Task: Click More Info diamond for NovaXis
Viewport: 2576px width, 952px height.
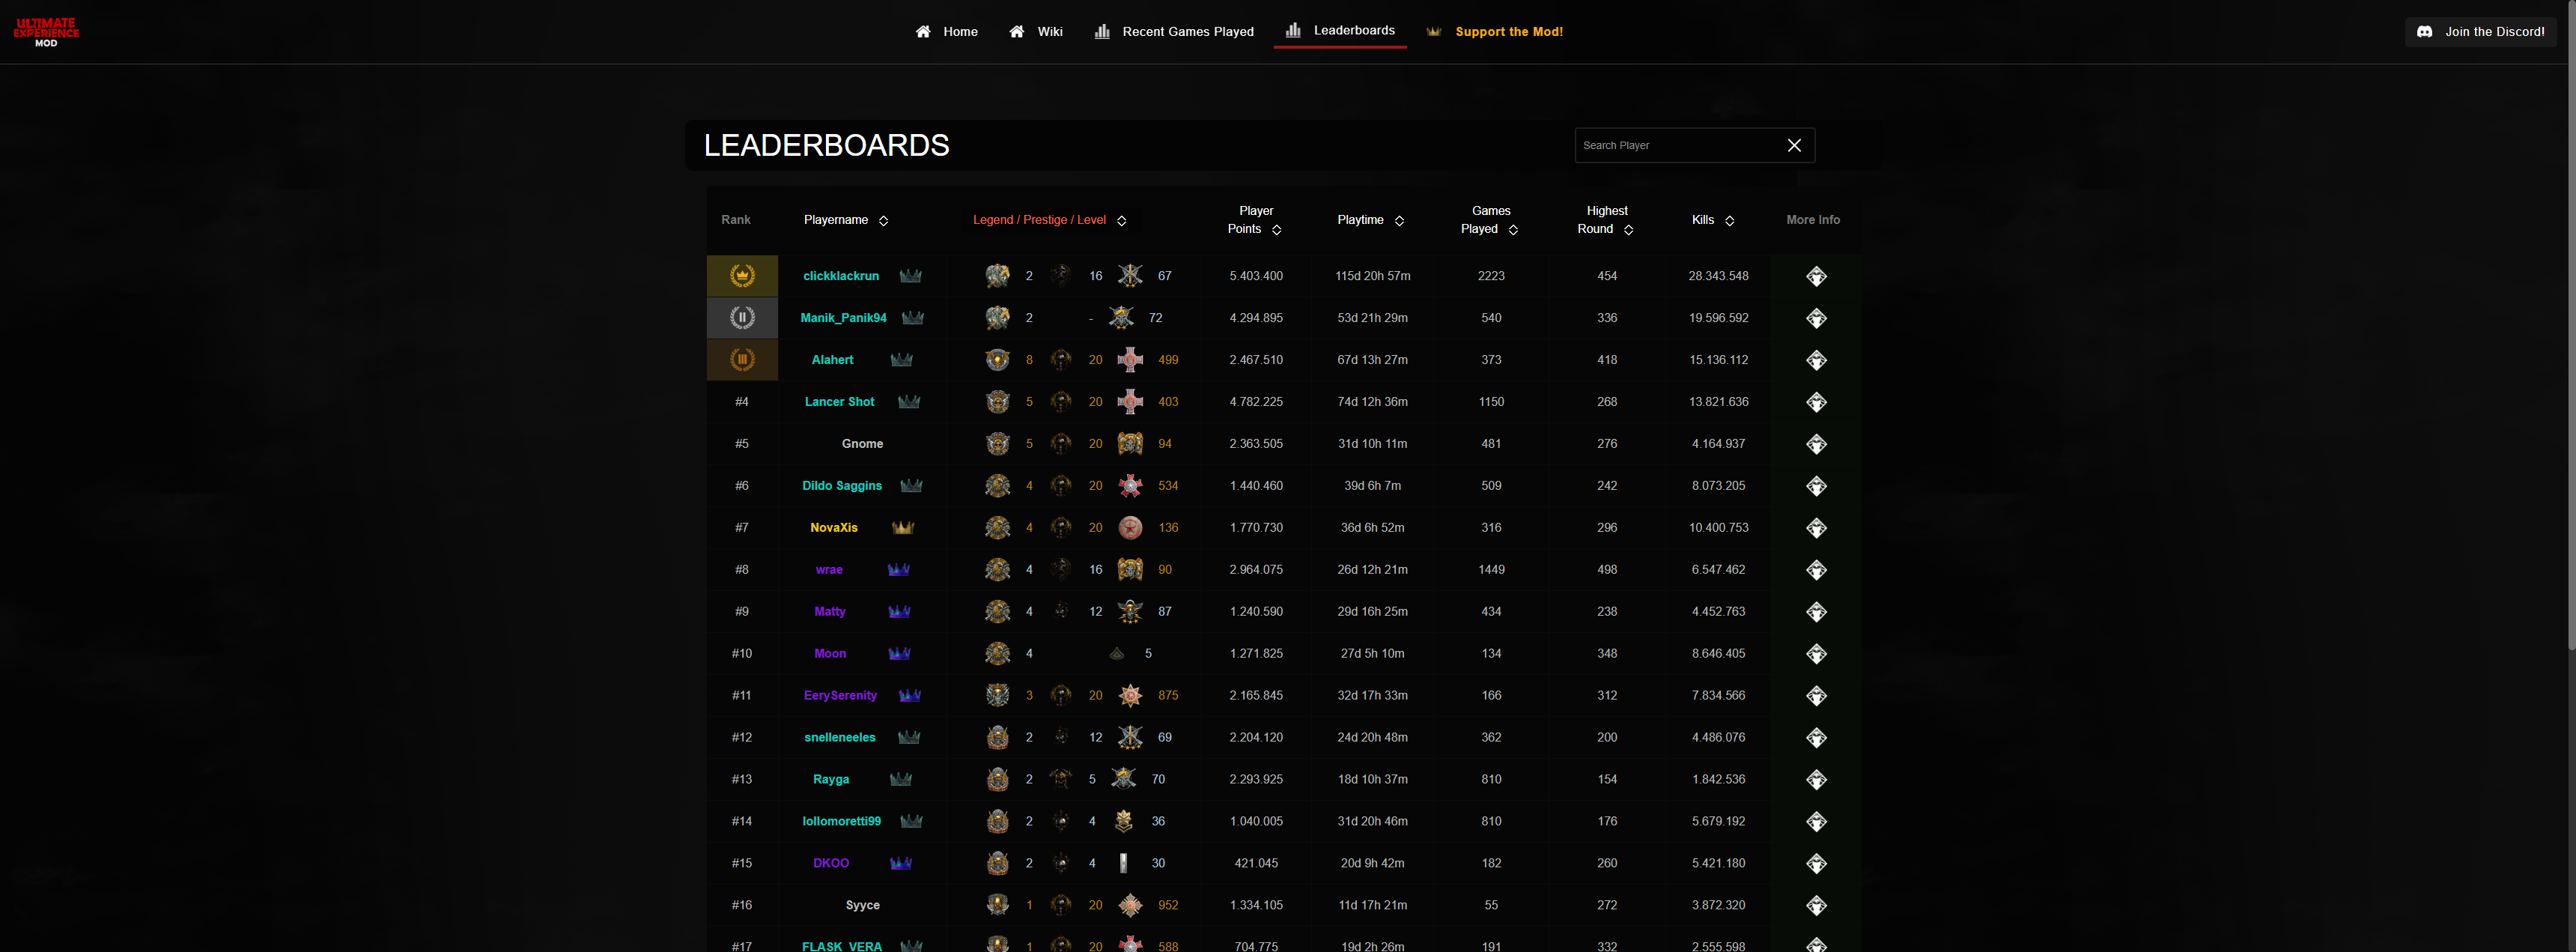Action: tap(1816, 528)
